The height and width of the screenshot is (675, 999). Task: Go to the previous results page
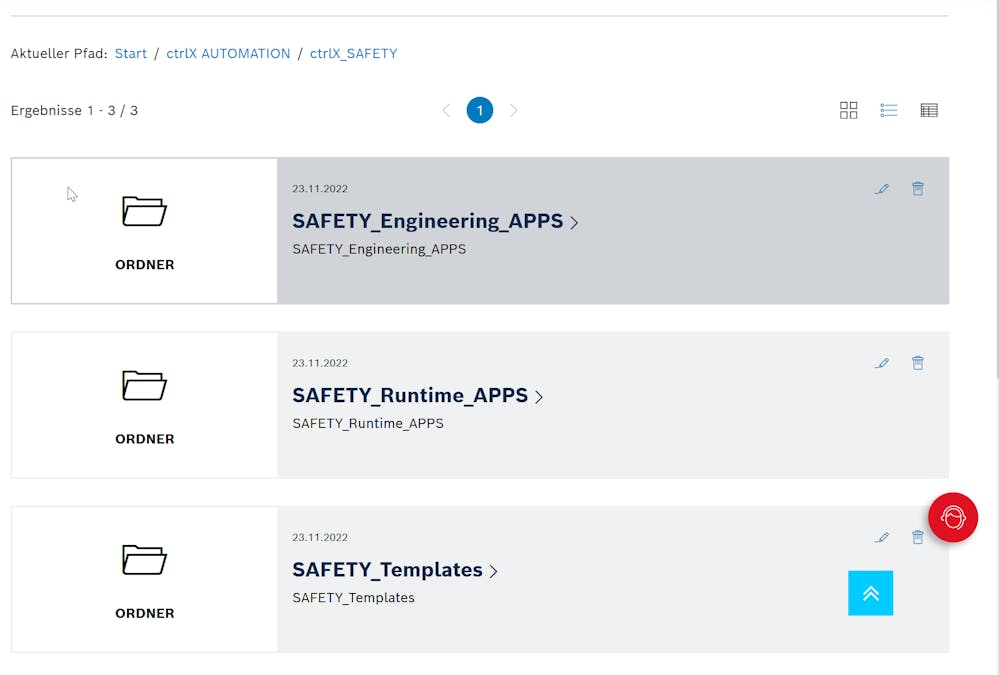[x=446, y=110]
